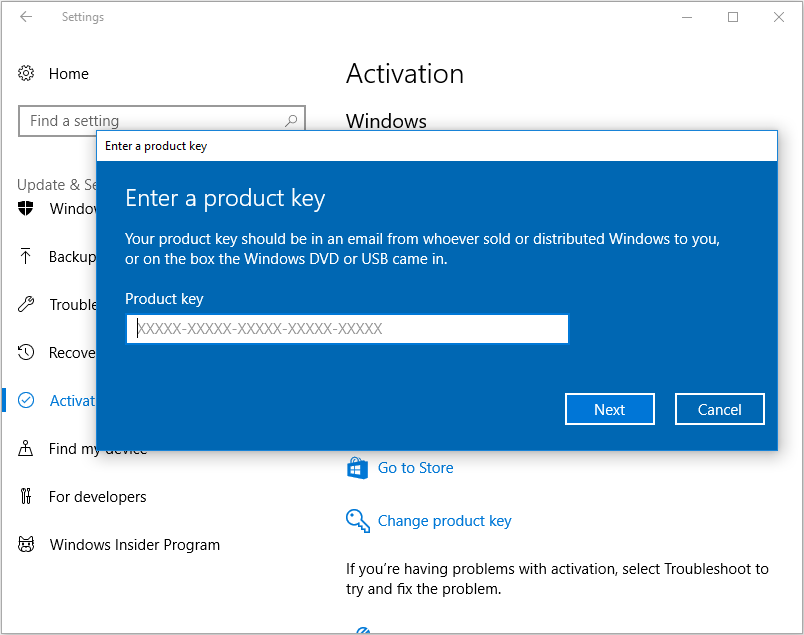Click the Change product key link
This screenshot has height=635, width=804.
coord(444,521)
